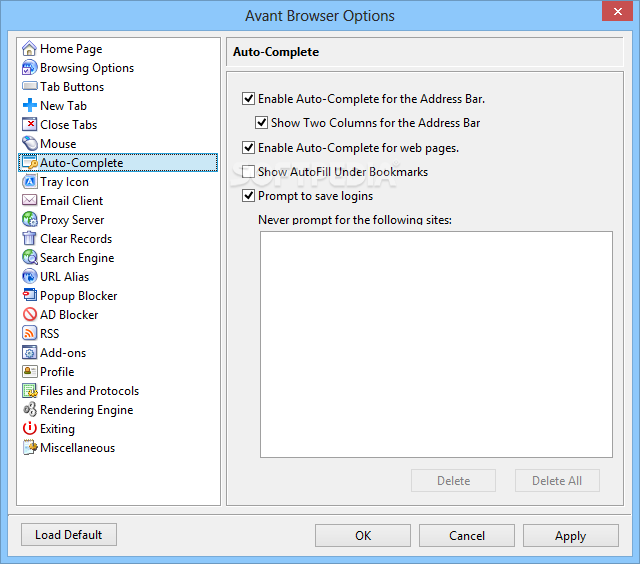Select Search Engine category
The width and height of the screenshot is (640, 564).
point(77,258)
